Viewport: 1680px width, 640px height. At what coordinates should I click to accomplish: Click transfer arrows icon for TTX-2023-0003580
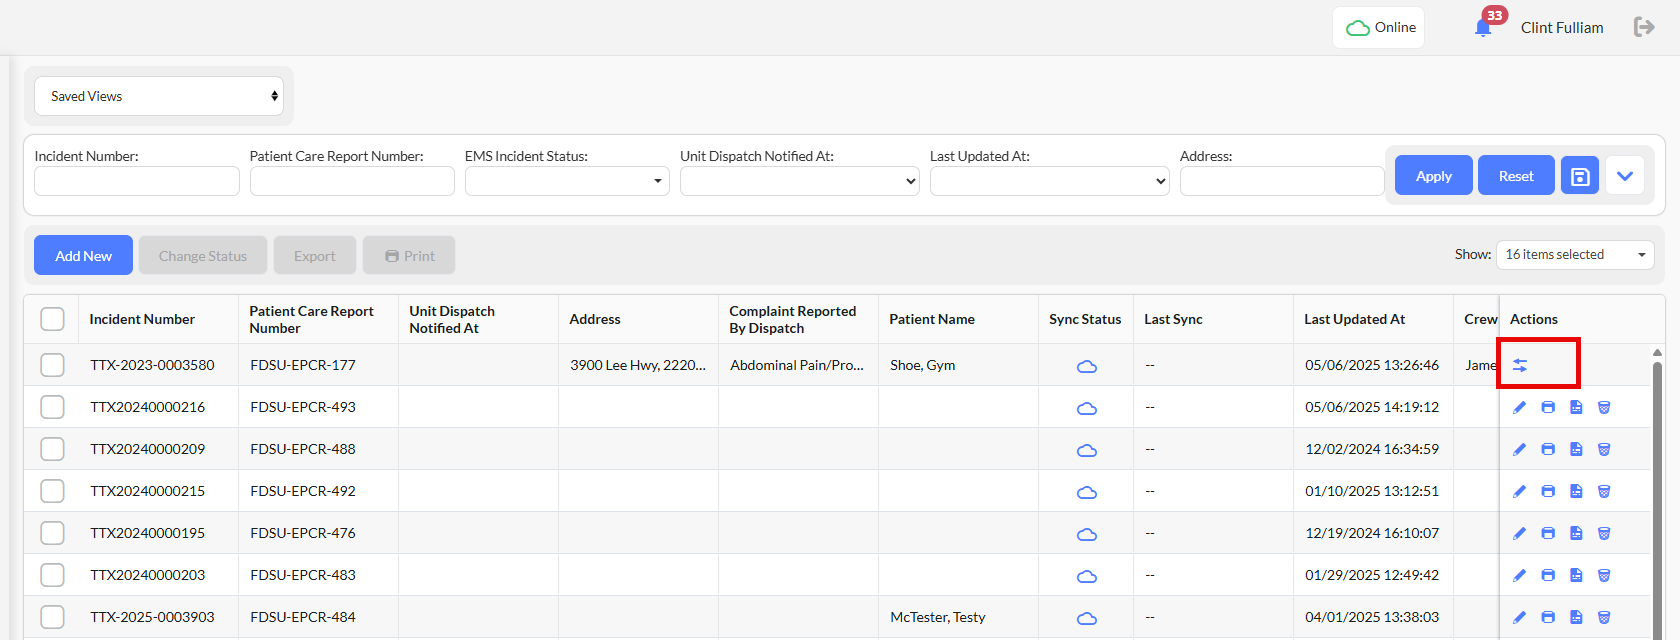(x=1520, y=366)
